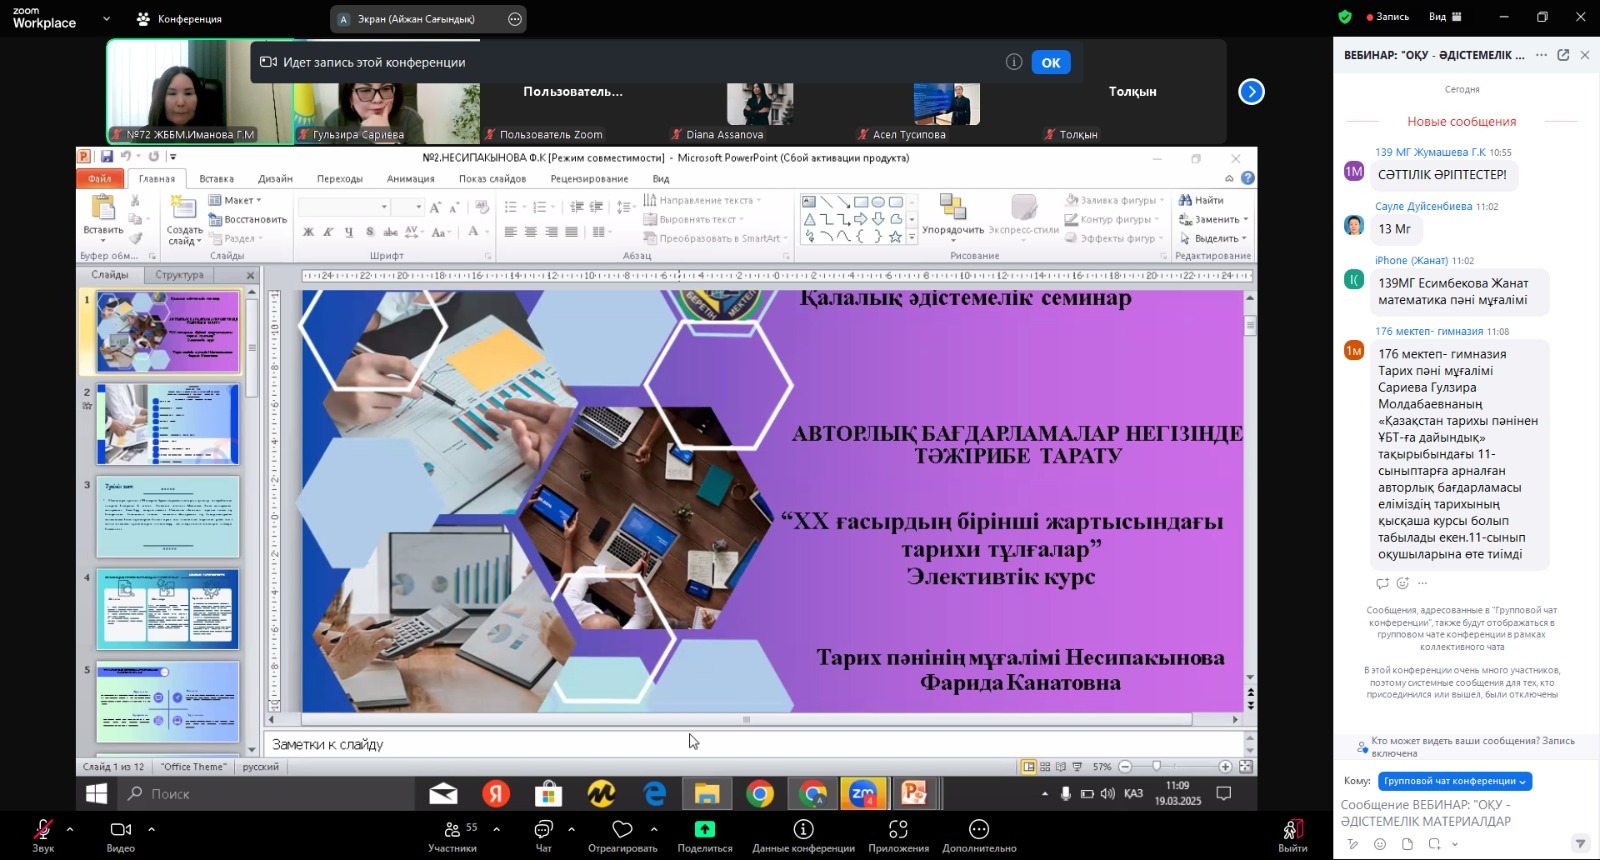Click the Share screen (Поделиться) icon
The image size is (1600, 860).
pyautogui.click(x=704, y=830)
